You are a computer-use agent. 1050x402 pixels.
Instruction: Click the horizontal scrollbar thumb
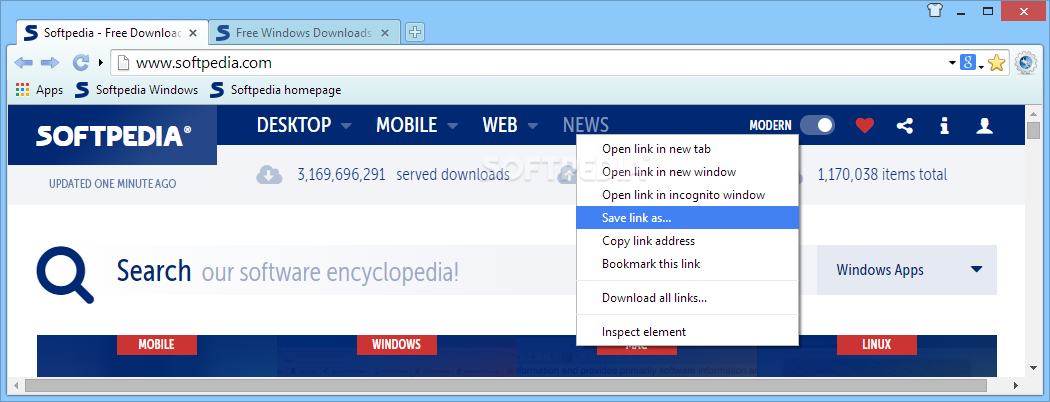point(506,385)
